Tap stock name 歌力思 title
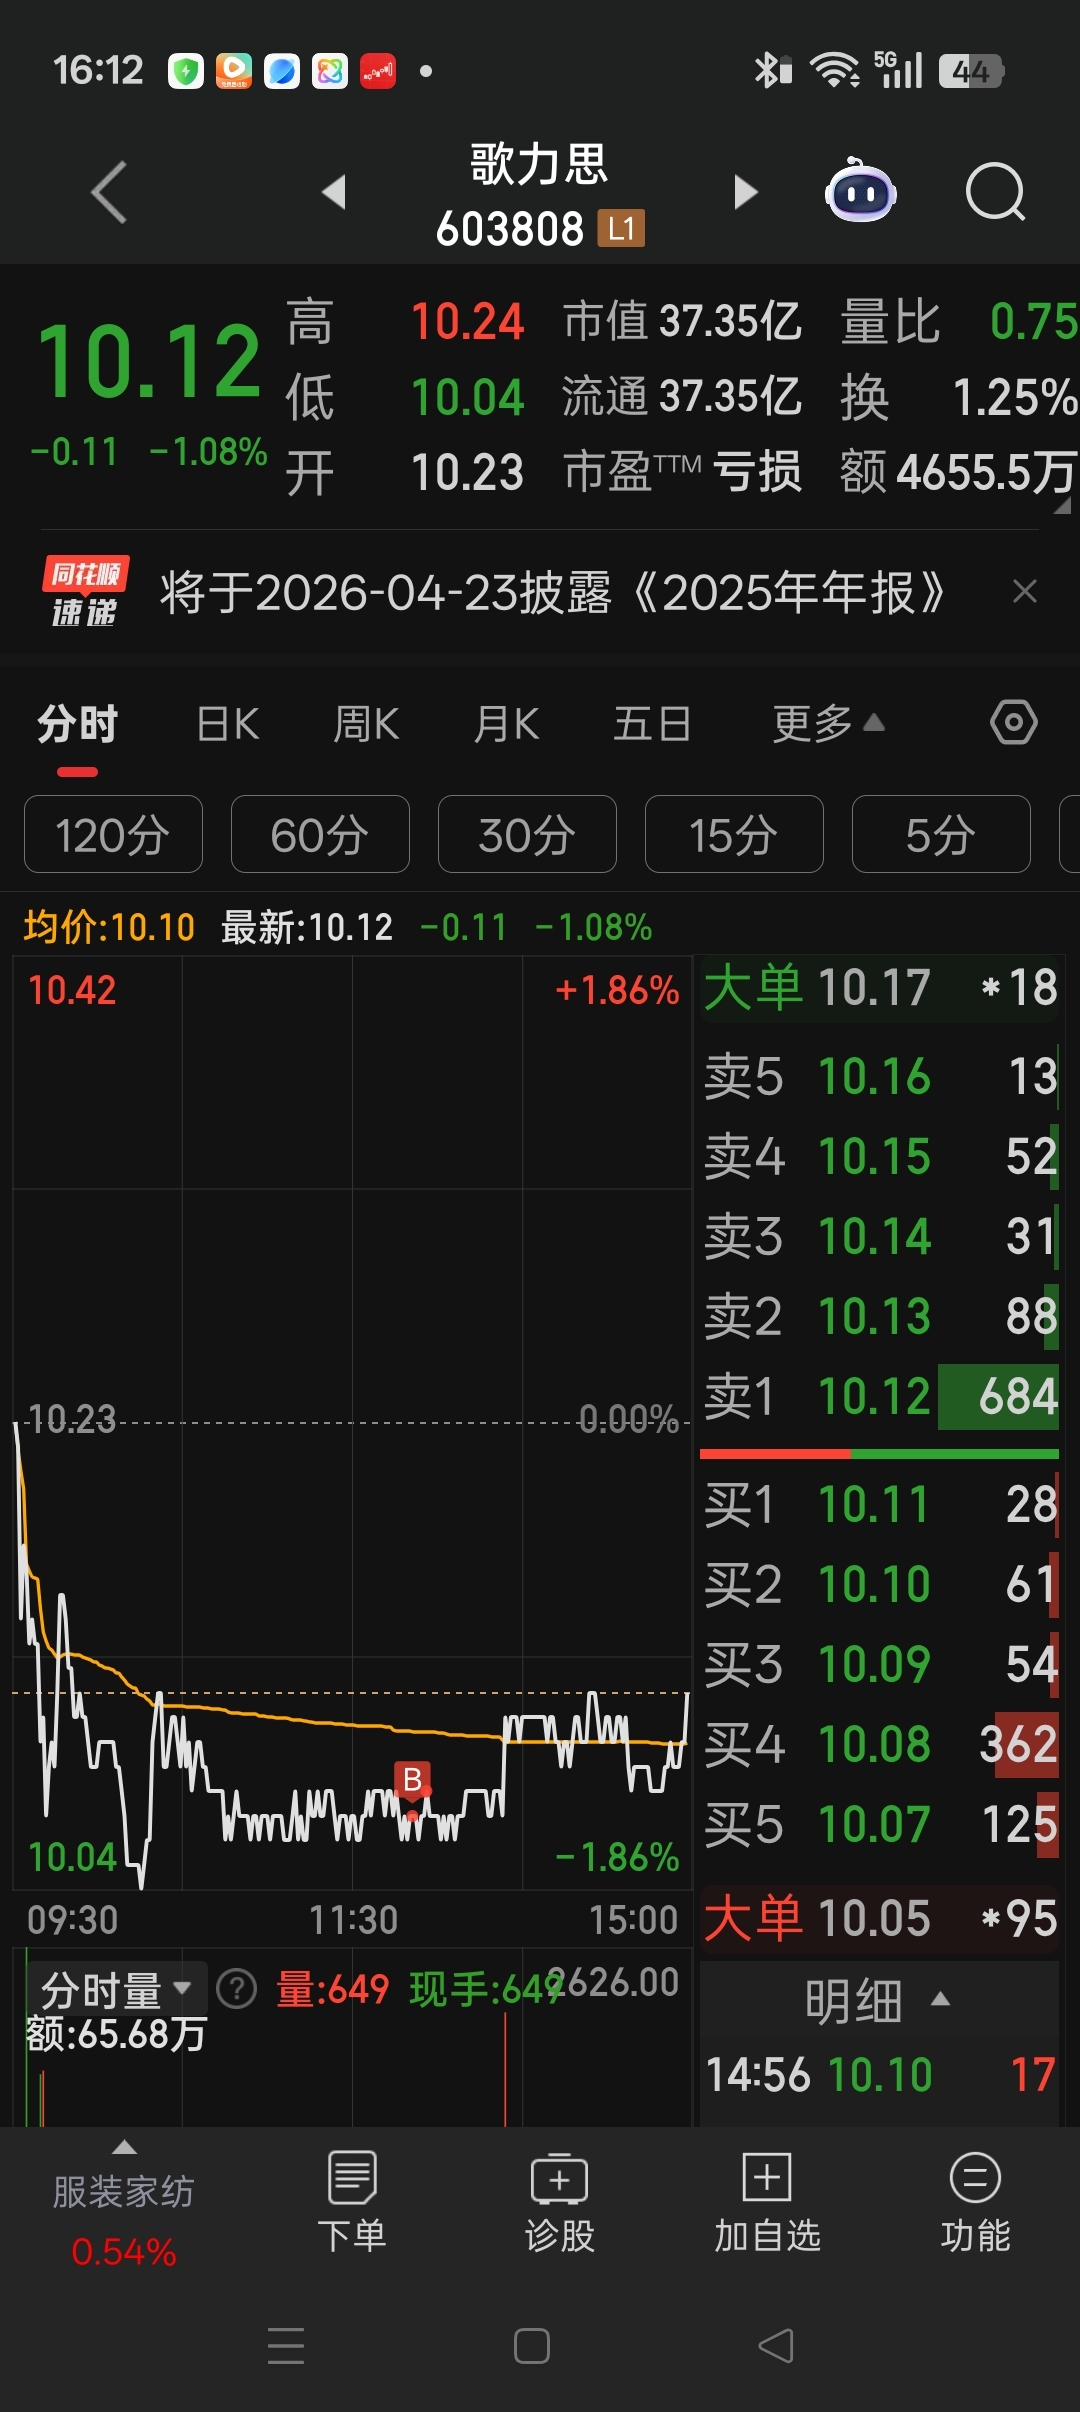Screen dimensions: 1080x2412 (x=539, y=163)
